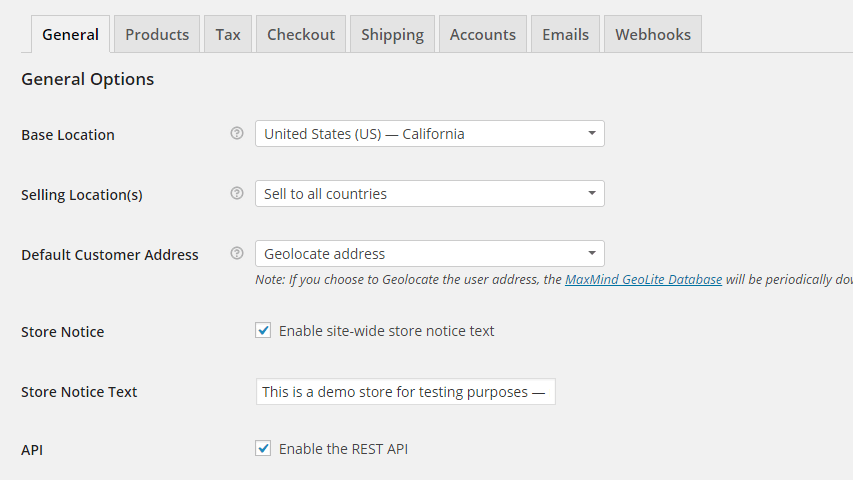Open the Webhooks tab
The width and height of the screenshot is (853, 480).
click(x=653, y=34)
